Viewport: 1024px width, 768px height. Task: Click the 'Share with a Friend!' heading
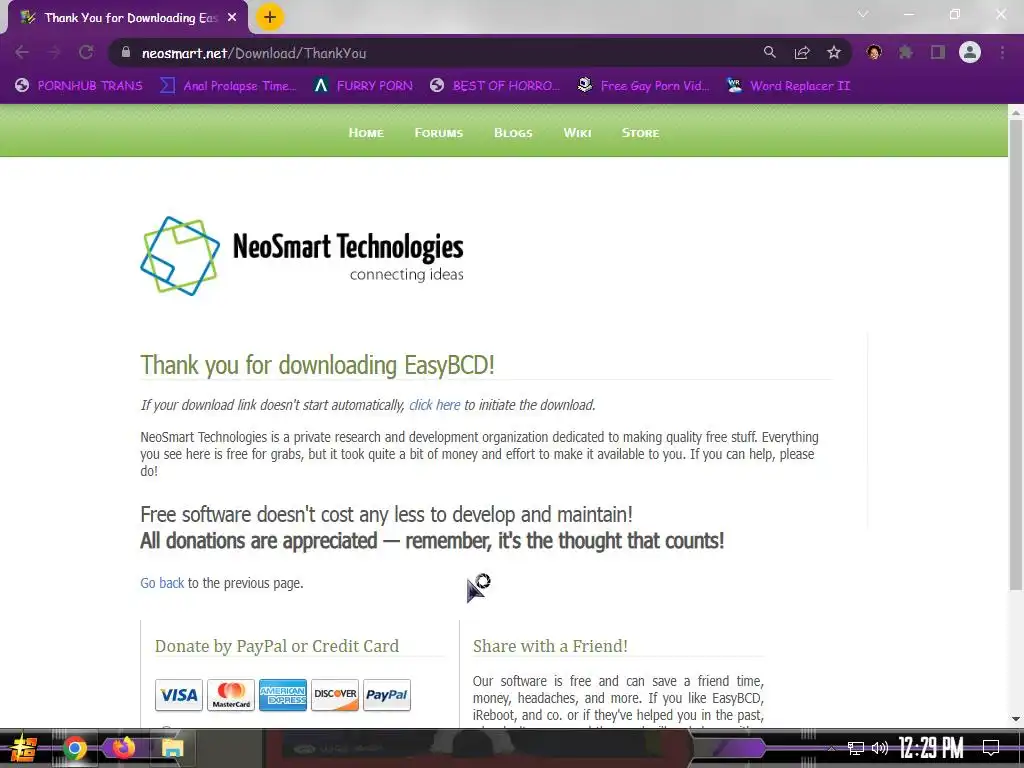[x=551, y=646]
